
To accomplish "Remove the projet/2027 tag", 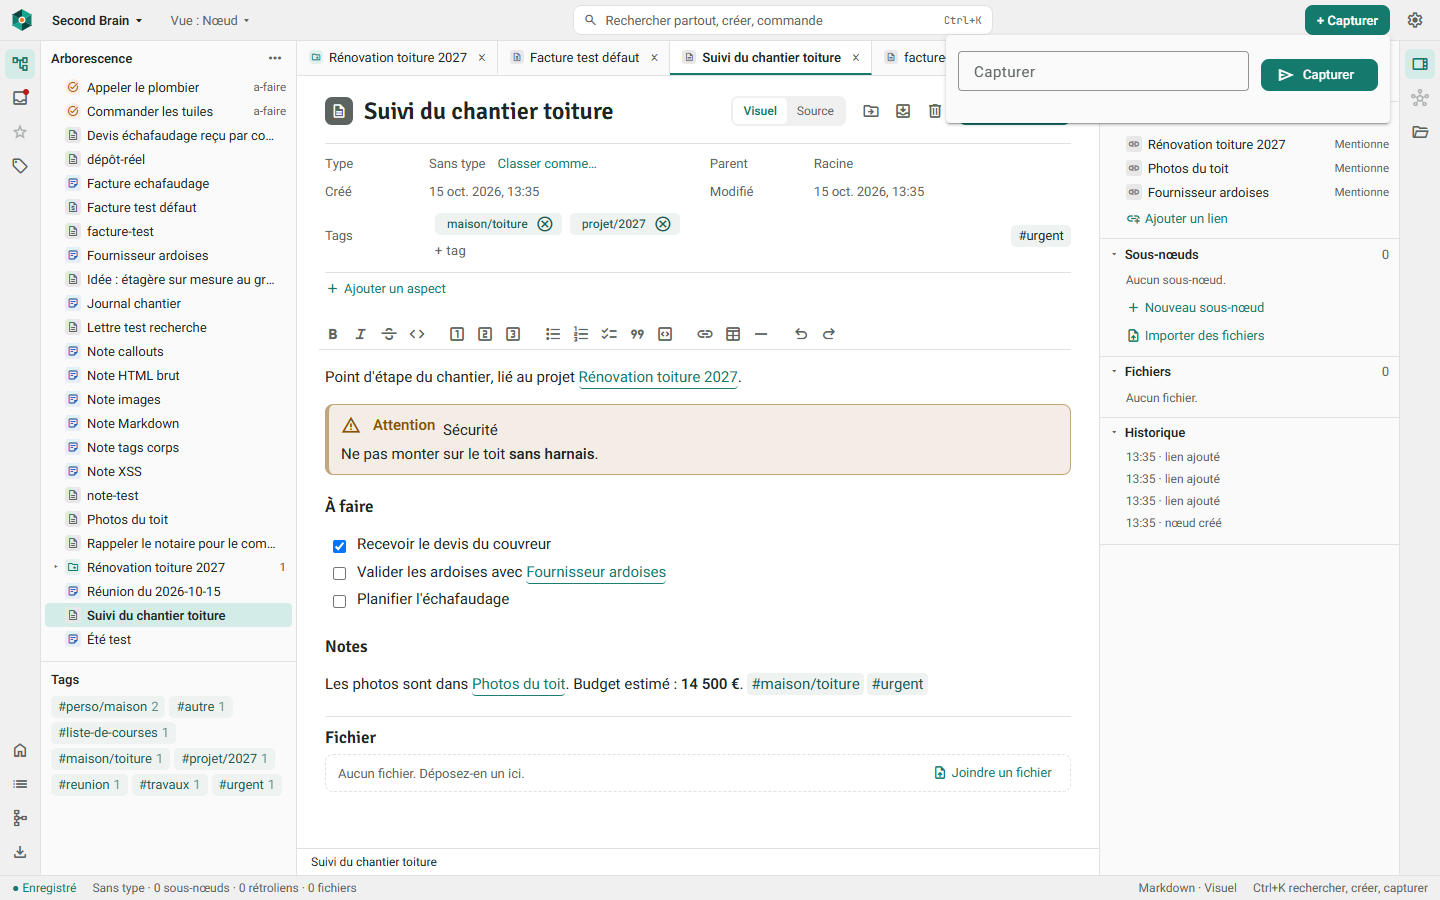I will 663,224.
